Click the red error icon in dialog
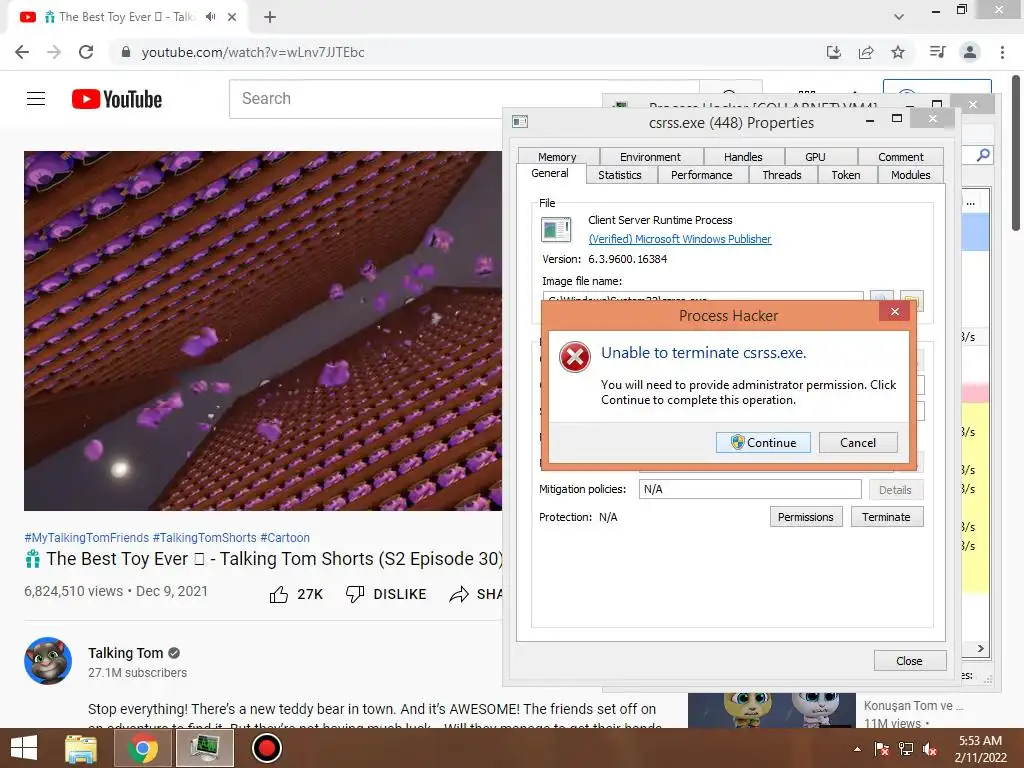Image resolution: width=1024 pixels, height=768 pixels. [575, 357]
